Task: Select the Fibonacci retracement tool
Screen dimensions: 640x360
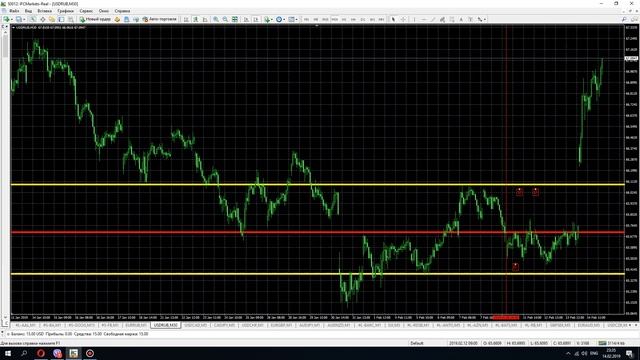Action: [x=452, y=19]
